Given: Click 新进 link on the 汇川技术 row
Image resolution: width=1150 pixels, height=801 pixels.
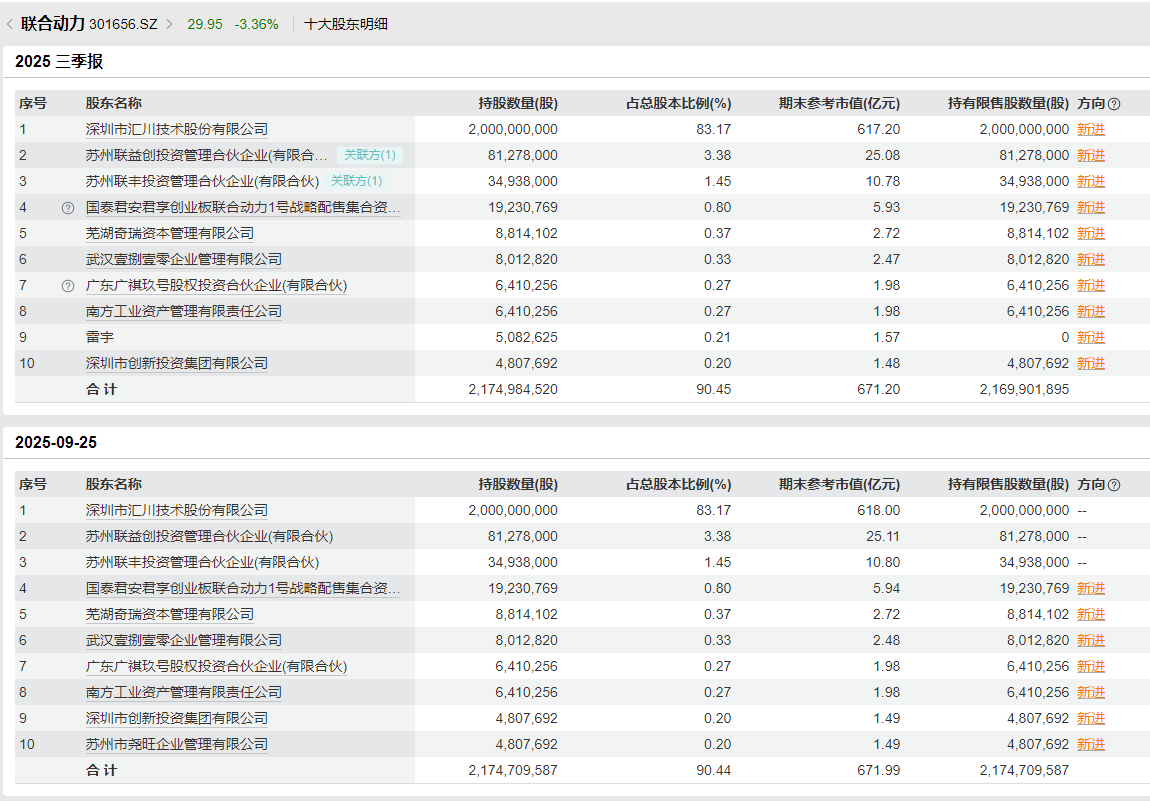Looking at the screenshot, I should point(1091,129).
